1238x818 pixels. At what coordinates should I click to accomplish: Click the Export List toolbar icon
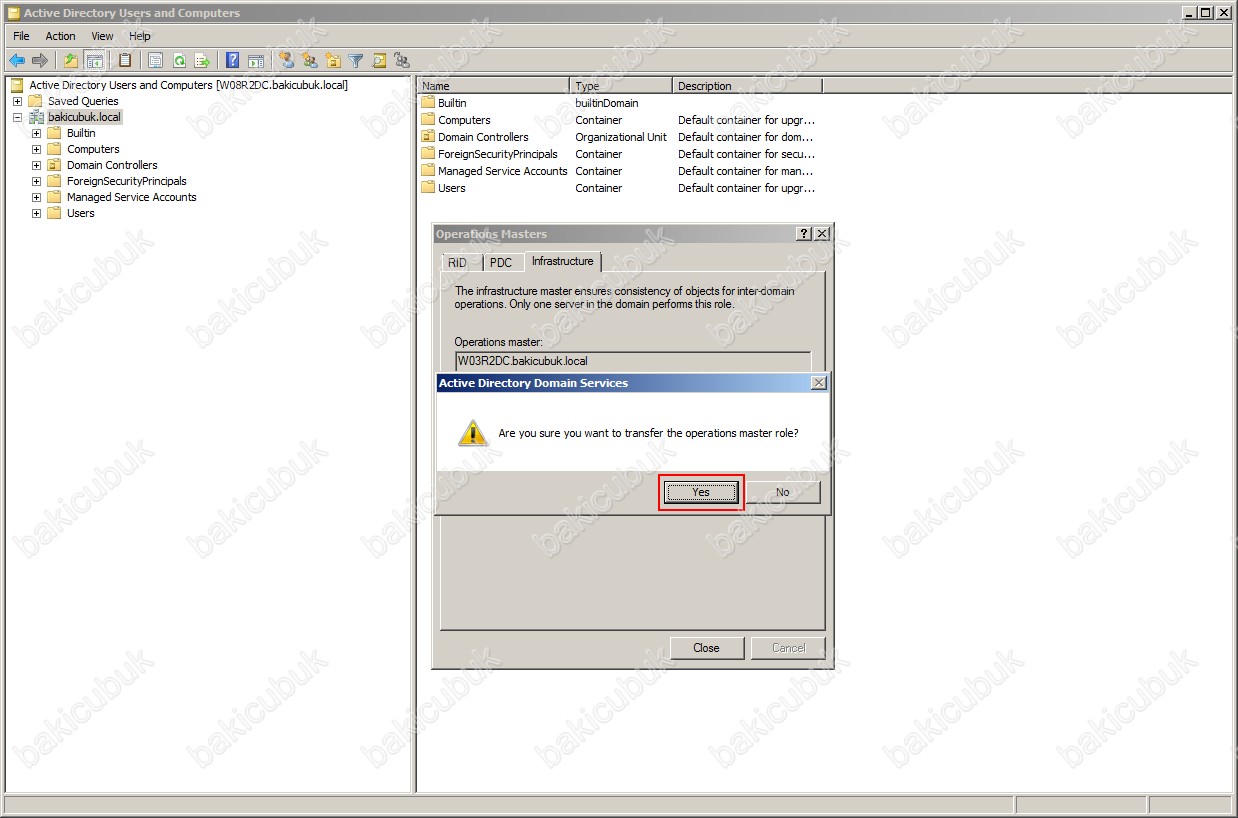pyautogui.click(x=202, y=61)
